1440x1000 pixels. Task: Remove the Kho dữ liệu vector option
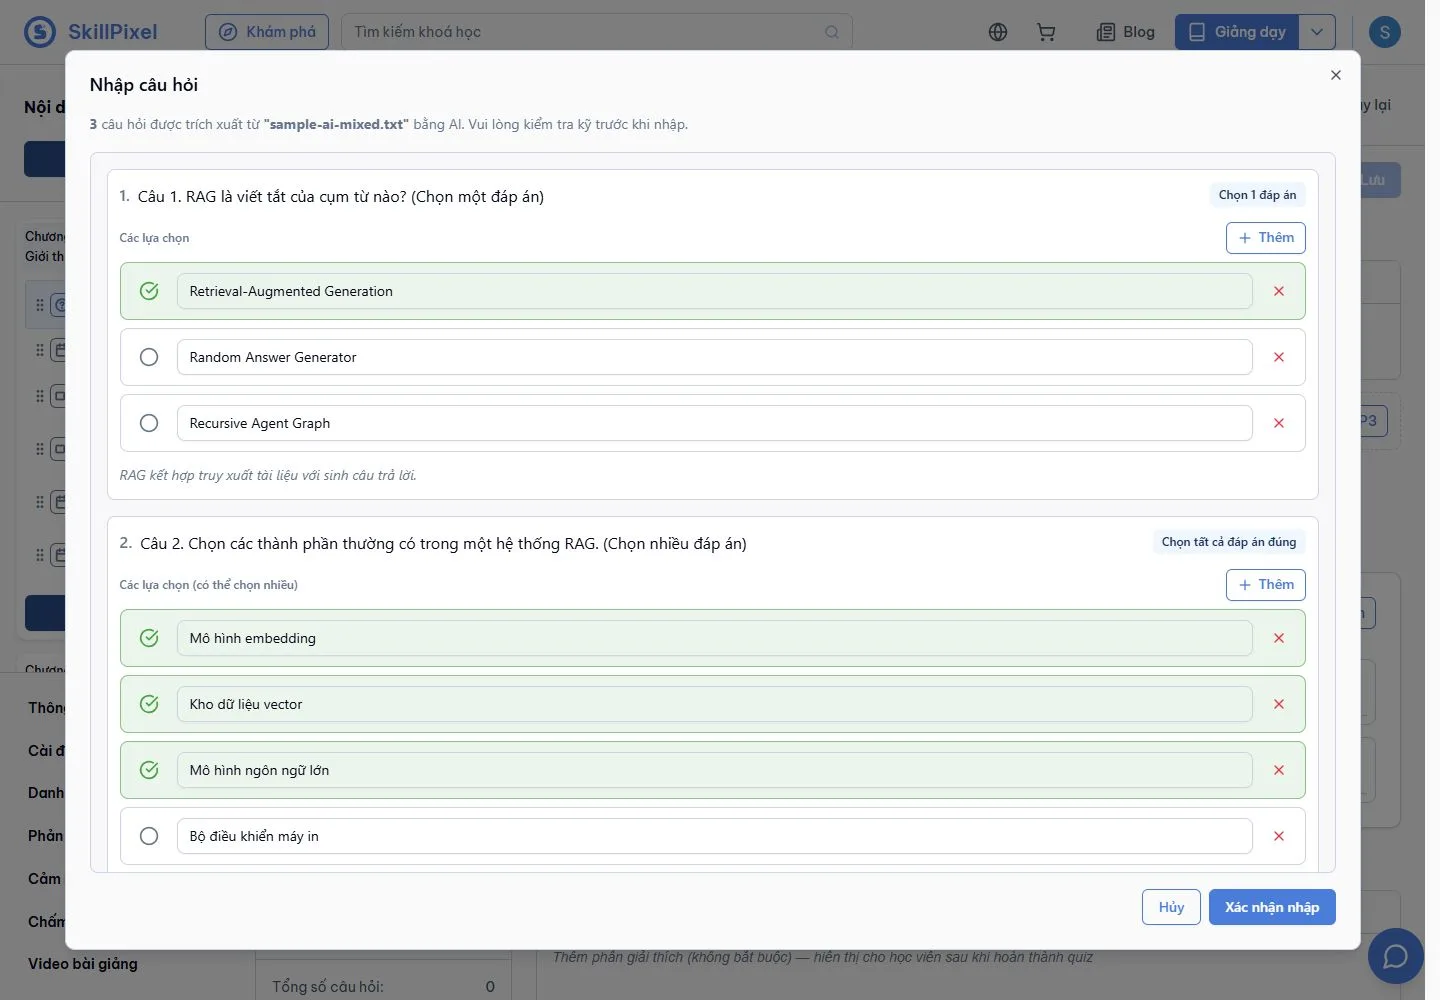click(1278, 704)
